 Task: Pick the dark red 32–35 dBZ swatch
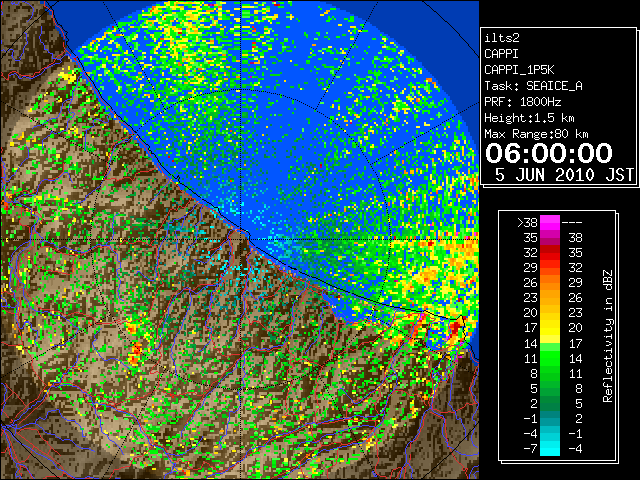point(550,253)
